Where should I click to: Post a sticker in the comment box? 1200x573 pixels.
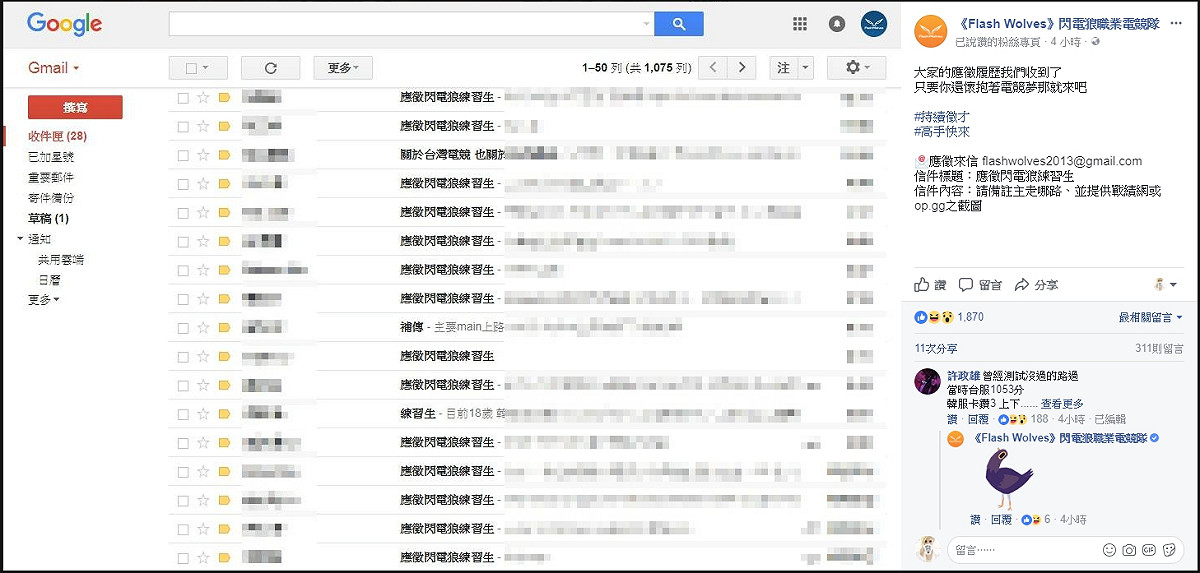tap(1169, 550)
